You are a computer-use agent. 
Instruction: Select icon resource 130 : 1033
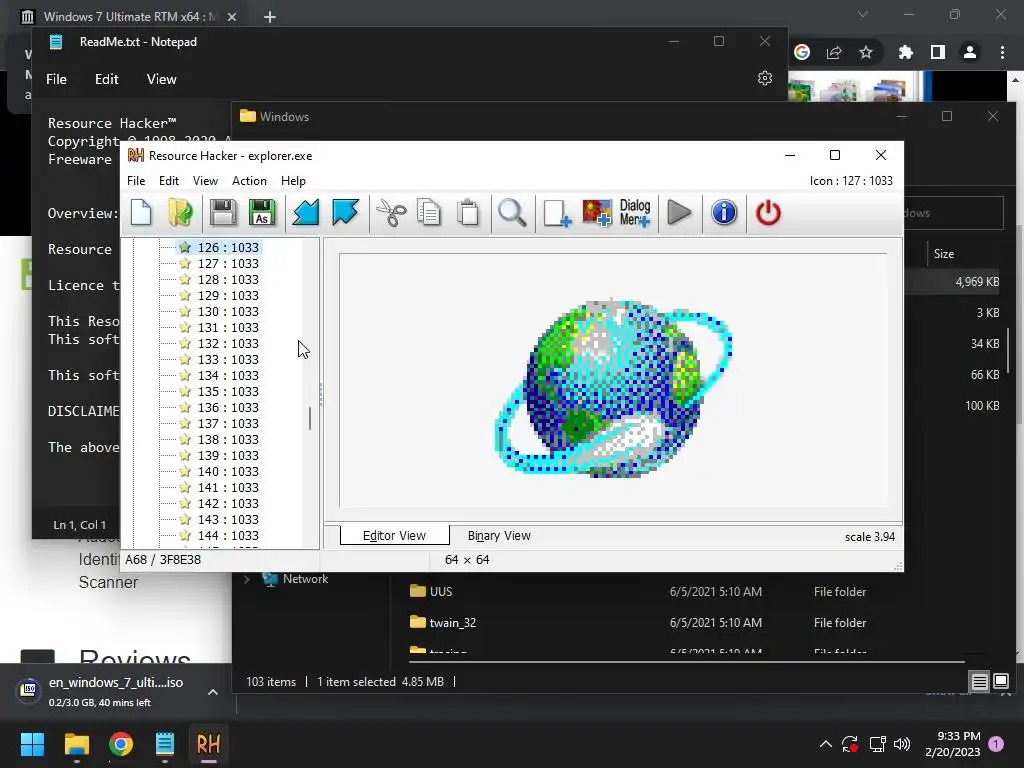220,312
